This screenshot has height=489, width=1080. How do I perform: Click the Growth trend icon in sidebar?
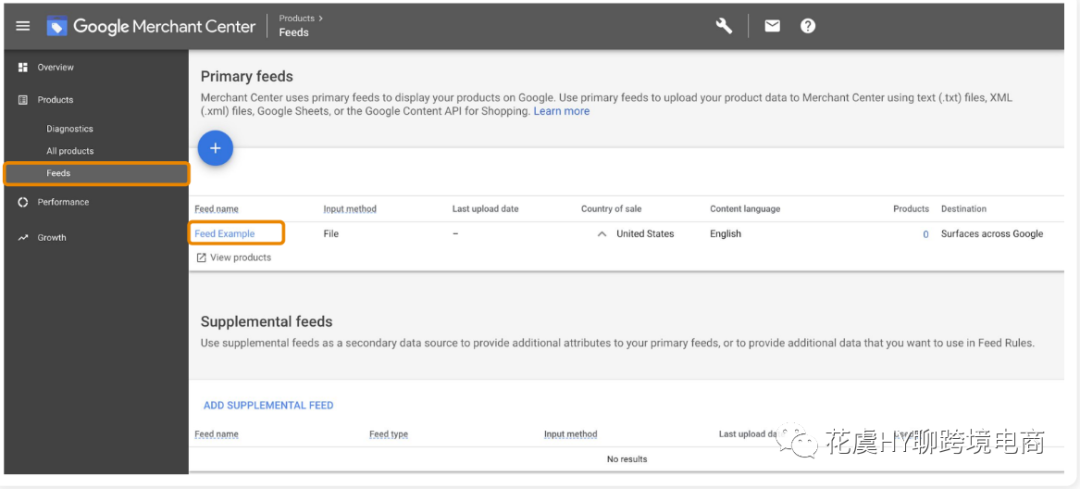pos(23,238)
